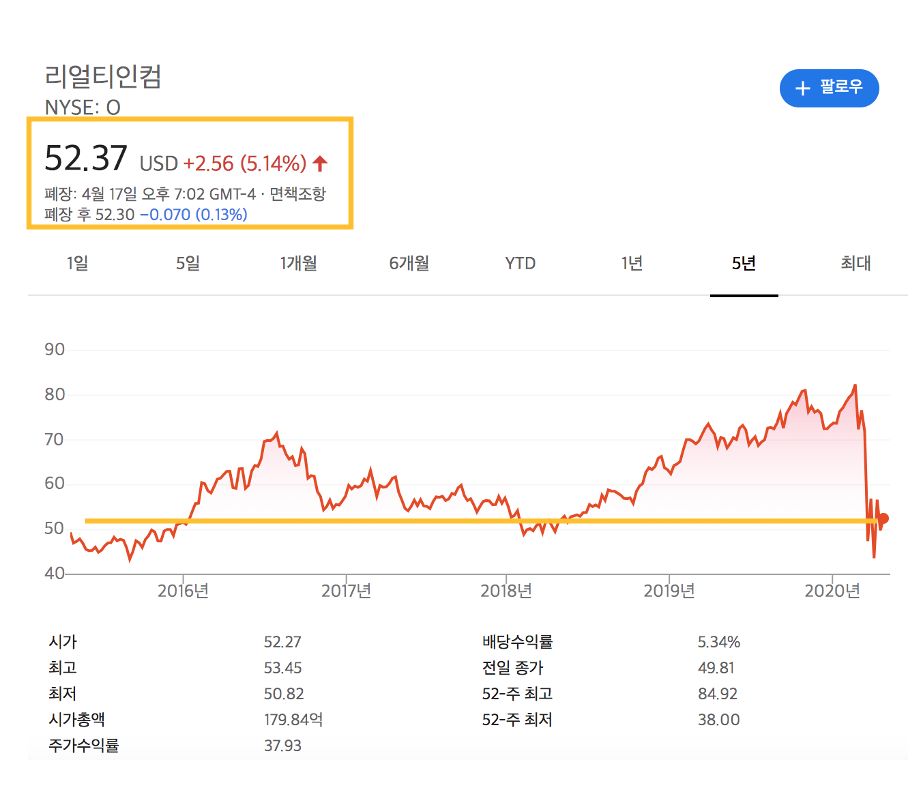
Task: Click the 팔로우 follow button
Action: tap(829, 88)
